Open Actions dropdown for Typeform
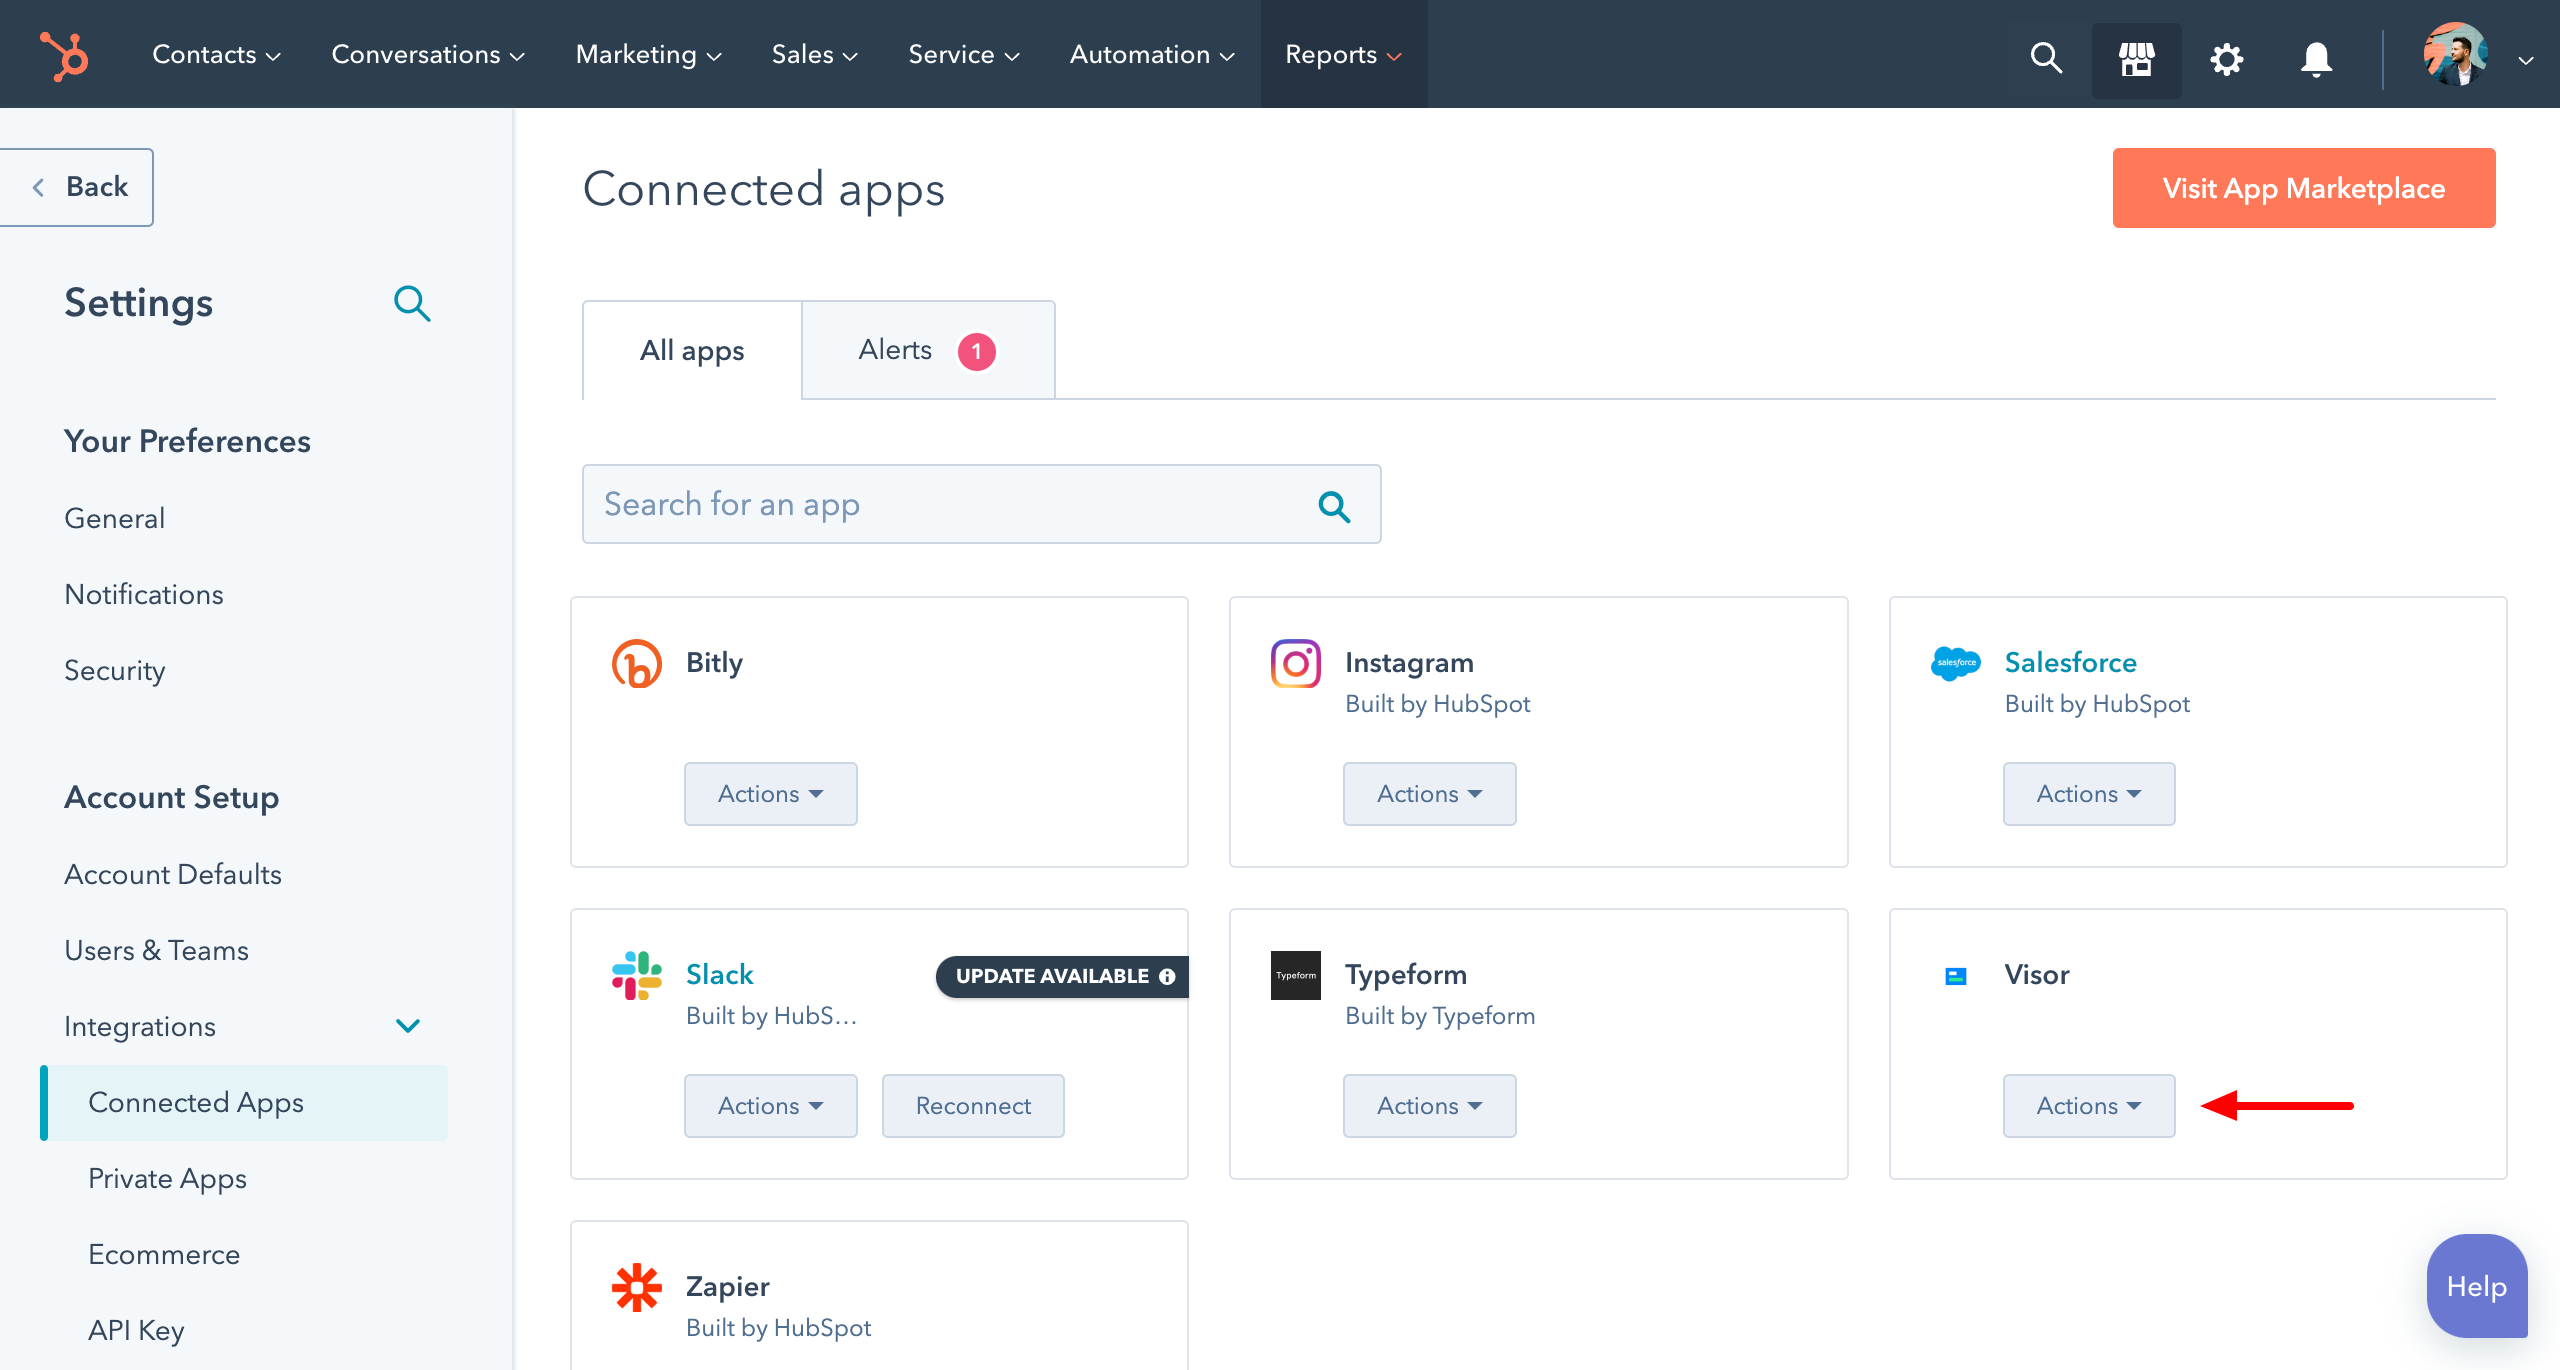This screenshot has width=2560, height=1370. (1429, 1106)
